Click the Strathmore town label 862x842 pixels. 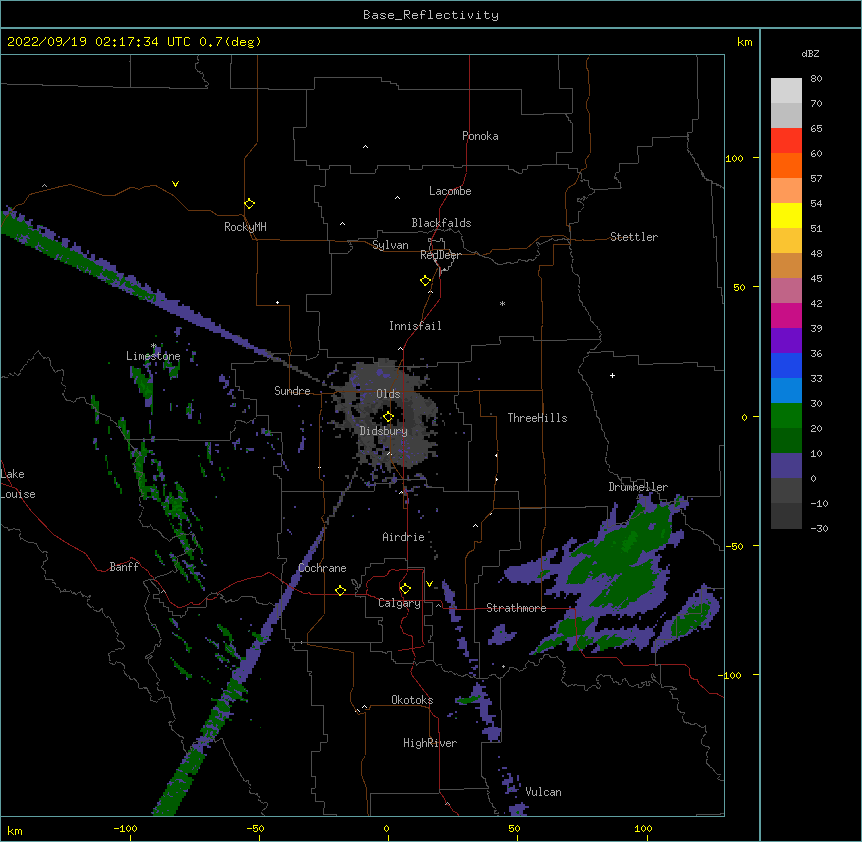pos(516,608)
